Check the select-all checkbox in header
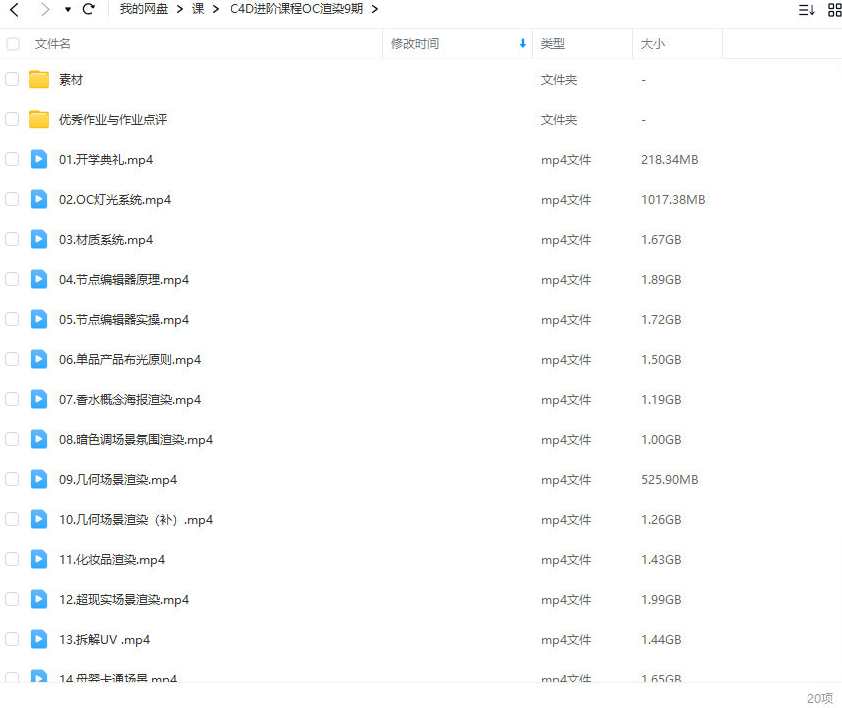Viewport: 842px width, 708px height. point(12,44)
